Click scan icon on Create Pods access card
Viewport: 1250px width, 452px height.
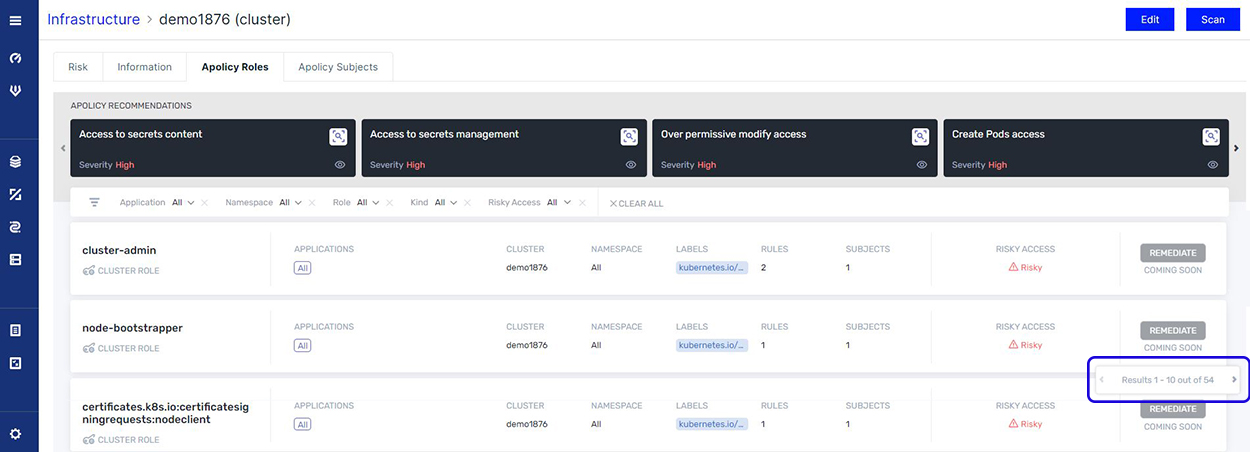click(1211, 137)
